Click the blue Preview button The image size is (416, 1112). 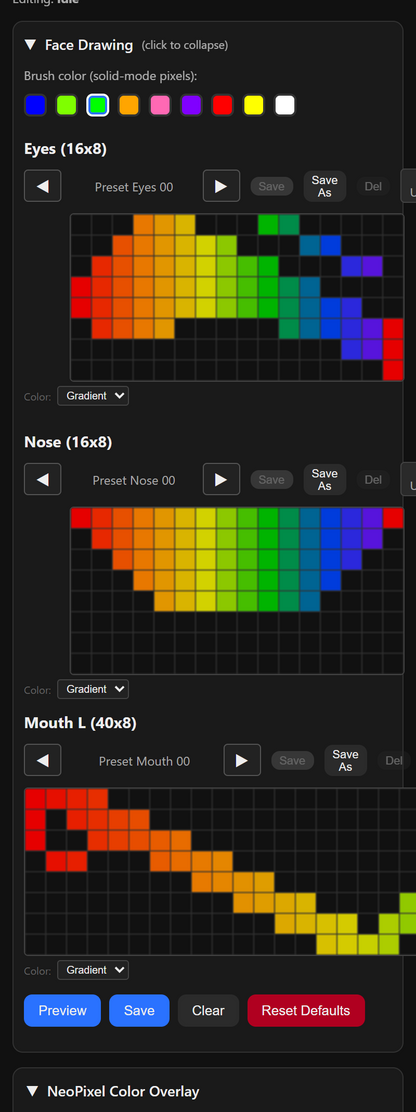(62, 1011)
